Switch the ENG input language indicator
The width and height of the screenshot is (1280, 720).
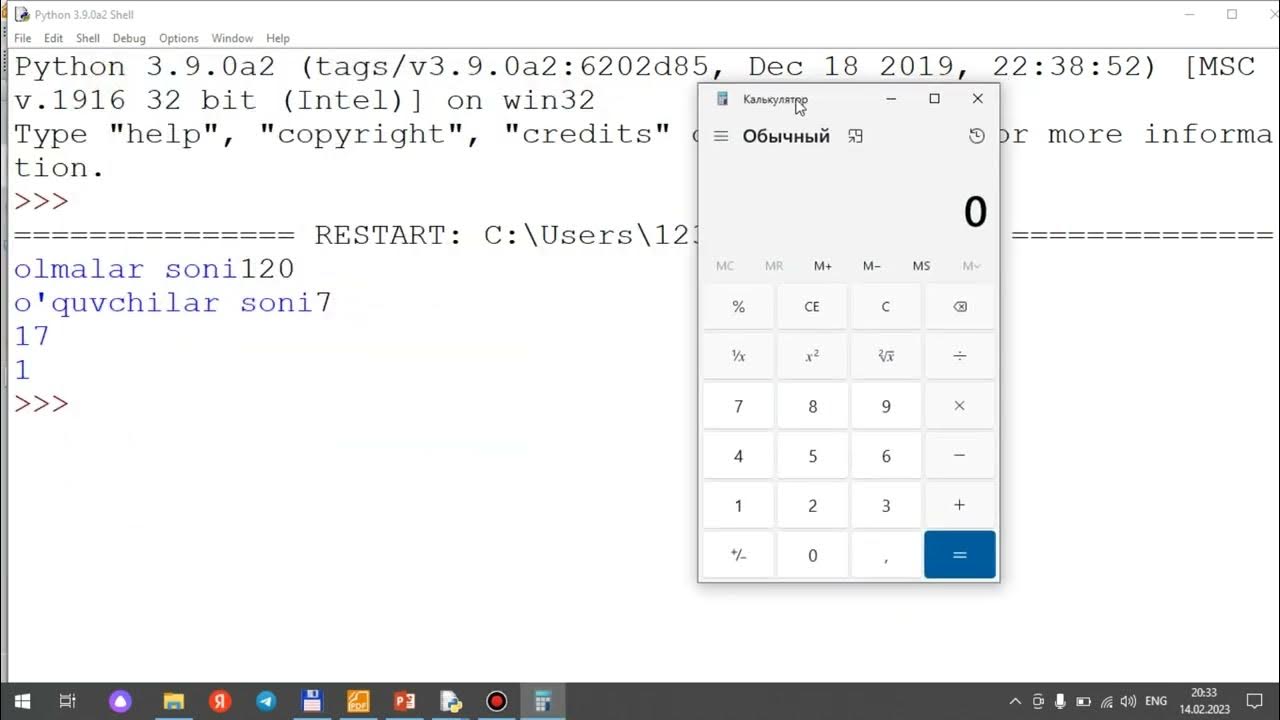coord(1156,701)
